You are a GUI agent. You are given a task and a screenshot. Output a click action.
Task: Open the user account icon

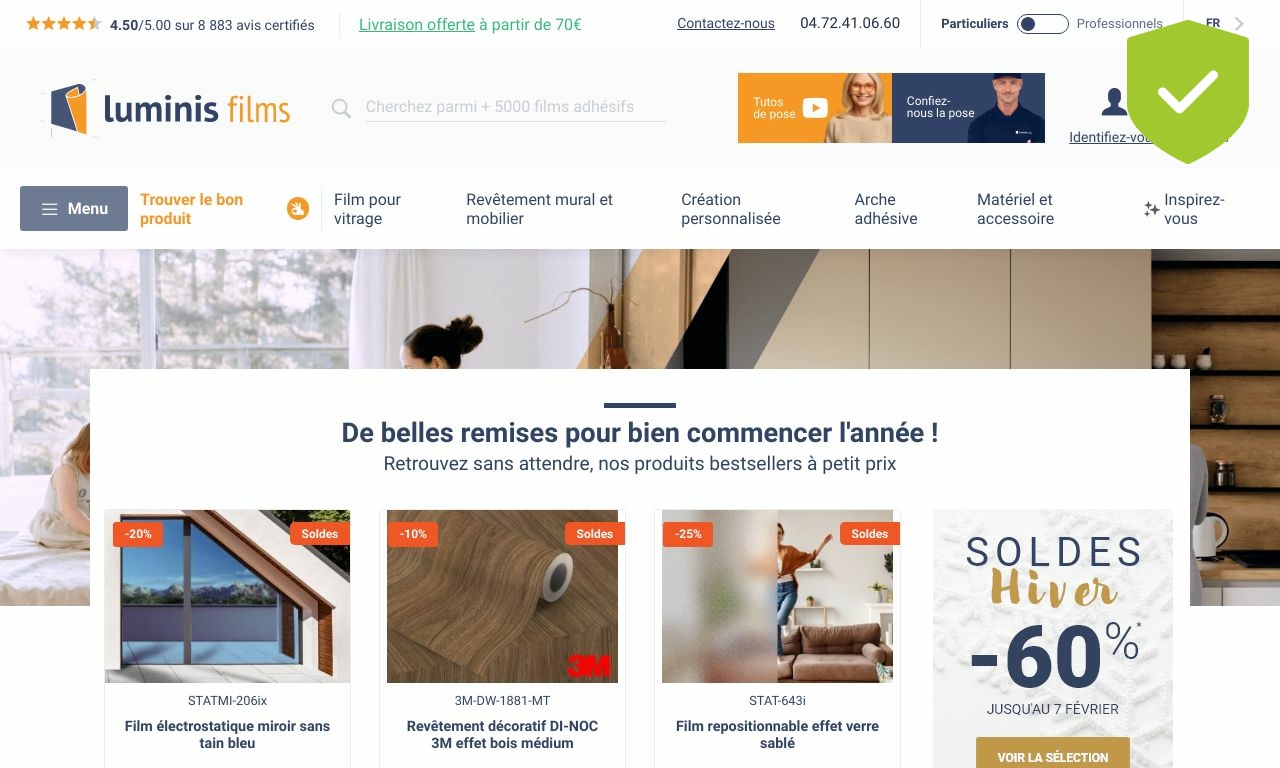(1114, 101)
